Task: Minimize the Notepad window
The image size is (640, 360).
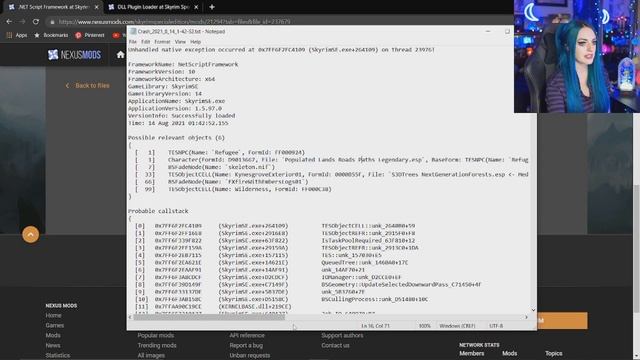Action: click(488, 31)
